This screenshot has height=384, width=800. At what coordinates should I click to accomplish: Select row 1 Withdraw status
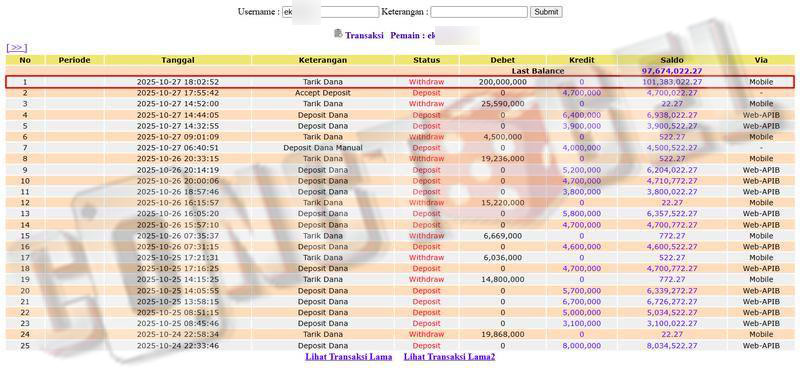pos(426,82)
